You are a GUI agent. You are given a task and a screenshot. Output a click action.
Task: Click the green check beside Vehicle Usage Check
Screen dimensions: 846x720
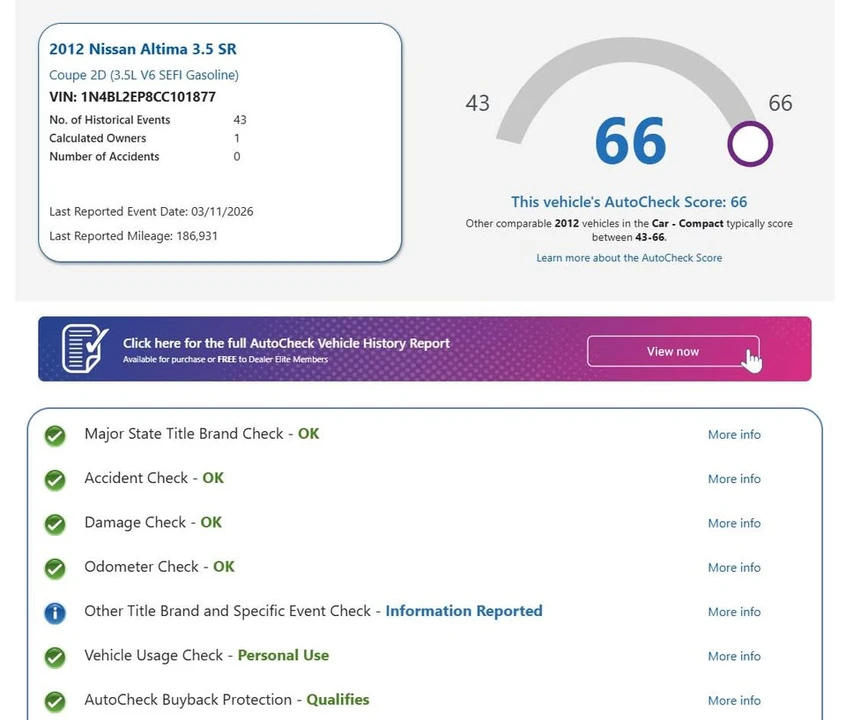coord(55,657)
